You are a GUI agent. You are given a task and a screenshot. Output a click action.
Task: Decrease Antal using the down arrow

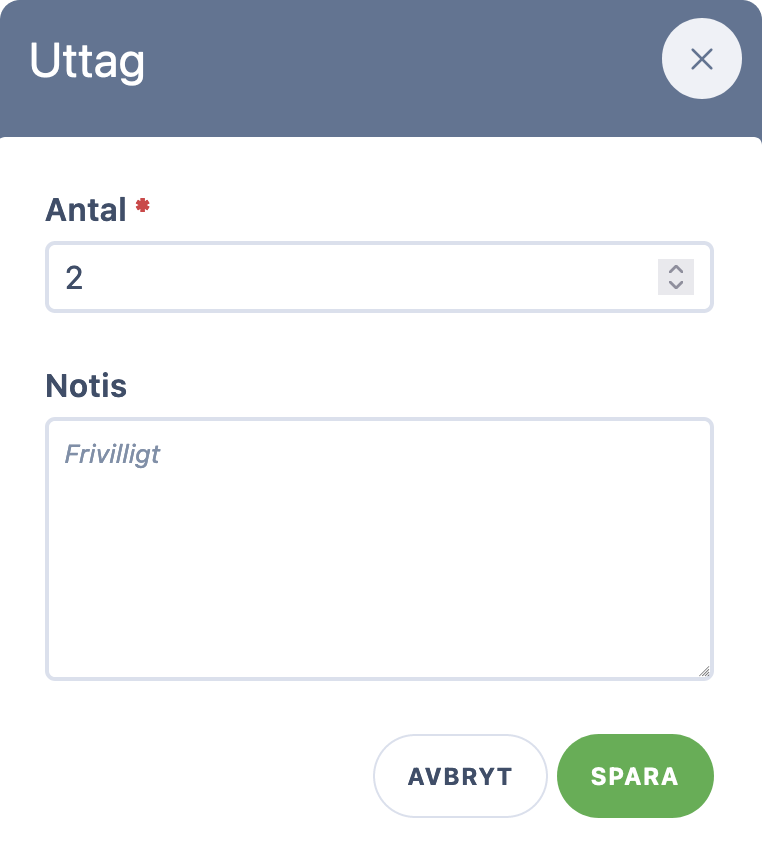(676, 285)
